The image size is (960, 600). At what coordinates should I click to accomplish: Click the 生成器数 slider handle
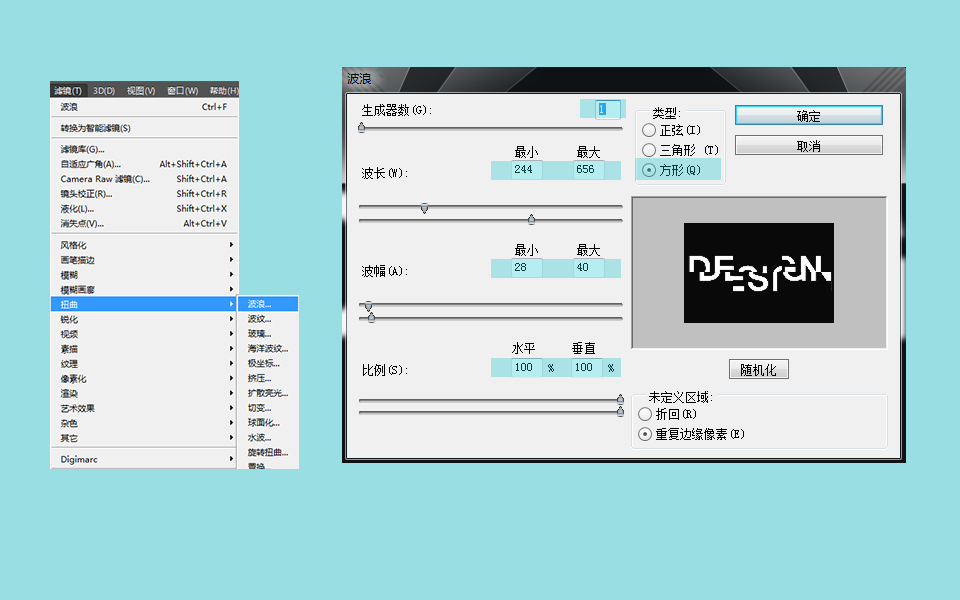362,127
